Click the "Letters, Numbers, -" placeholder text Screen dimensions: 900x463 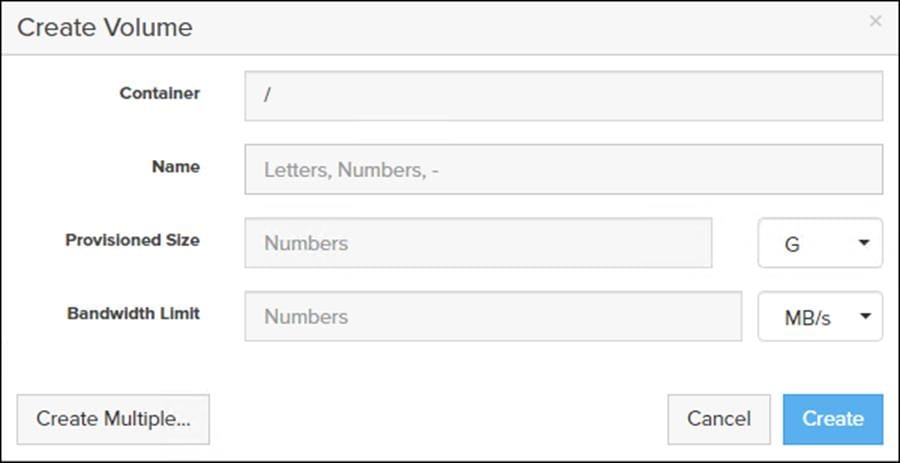pos(352,170)
